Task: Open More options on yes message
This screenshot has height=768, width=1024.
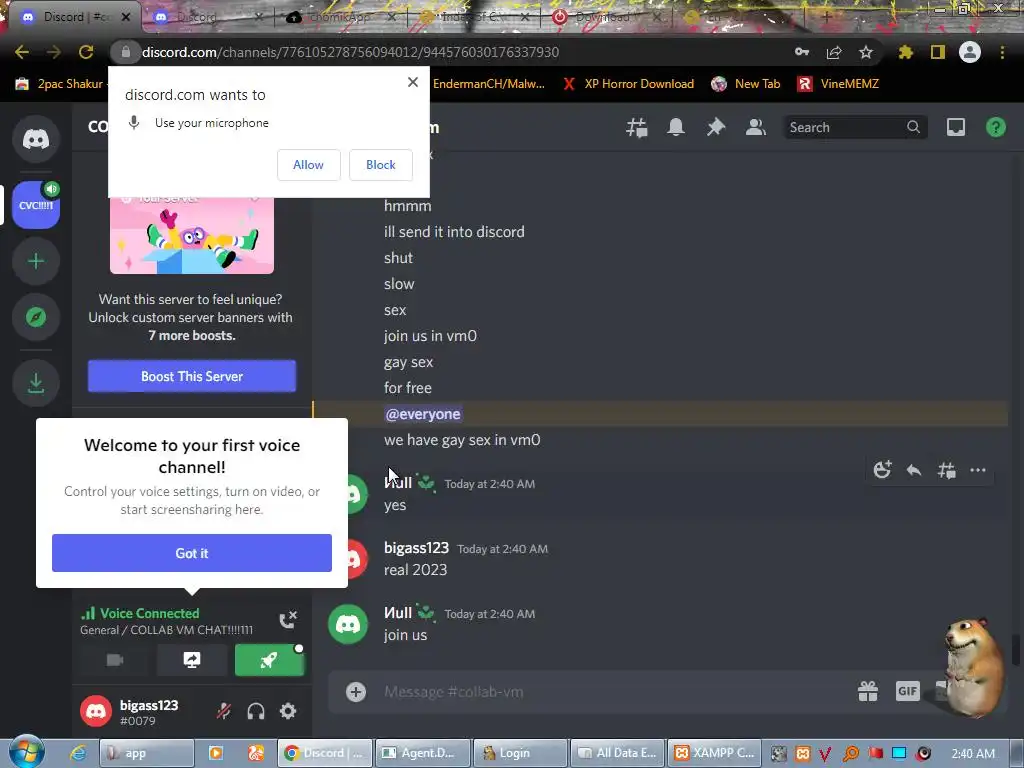Action: (978, 470)
